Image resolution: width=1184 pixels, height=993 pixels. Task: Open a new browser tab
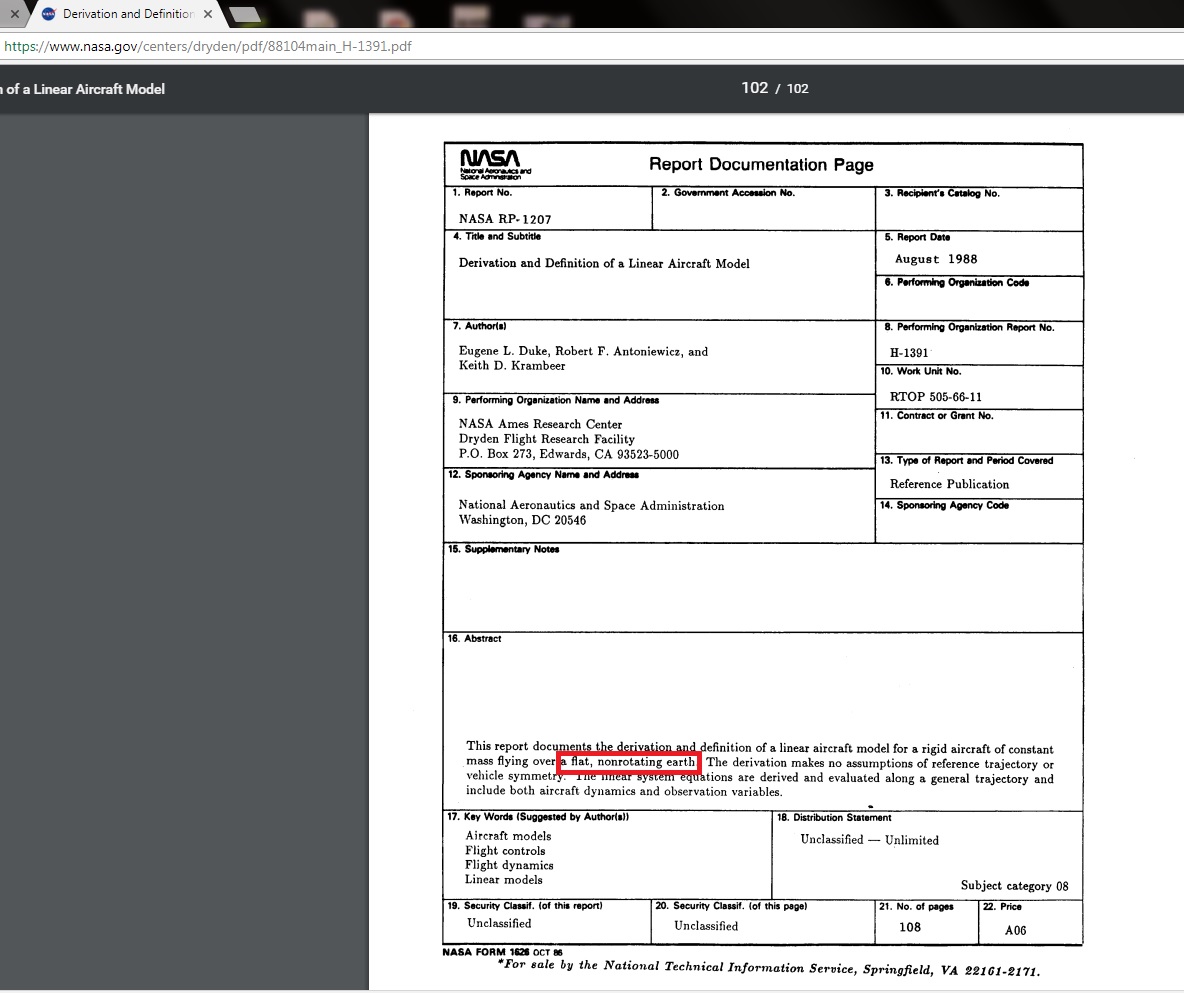coord(244,14)
